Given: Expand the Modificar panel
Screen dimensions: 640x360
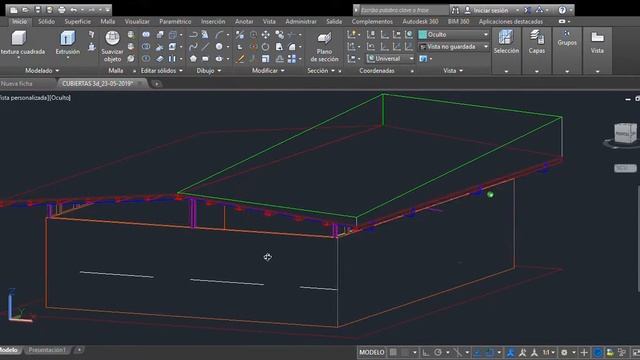Looking at the screenshot, I should click(268, 71).
